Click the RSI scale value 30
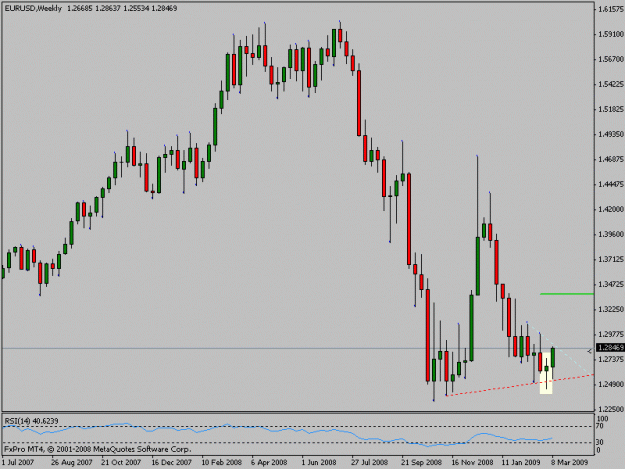This screenshot has width=625, height=469. tap(601, 442)
